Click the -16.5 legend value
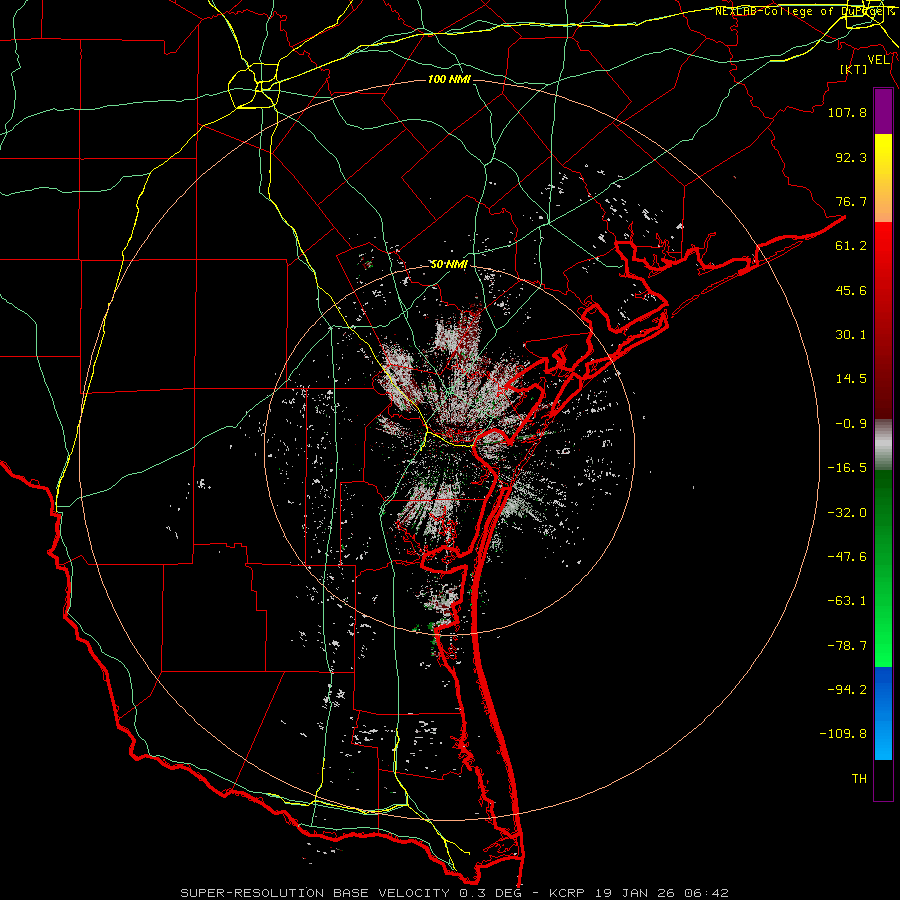The width and height of the screenshot is (900, 900). point(847,468)
